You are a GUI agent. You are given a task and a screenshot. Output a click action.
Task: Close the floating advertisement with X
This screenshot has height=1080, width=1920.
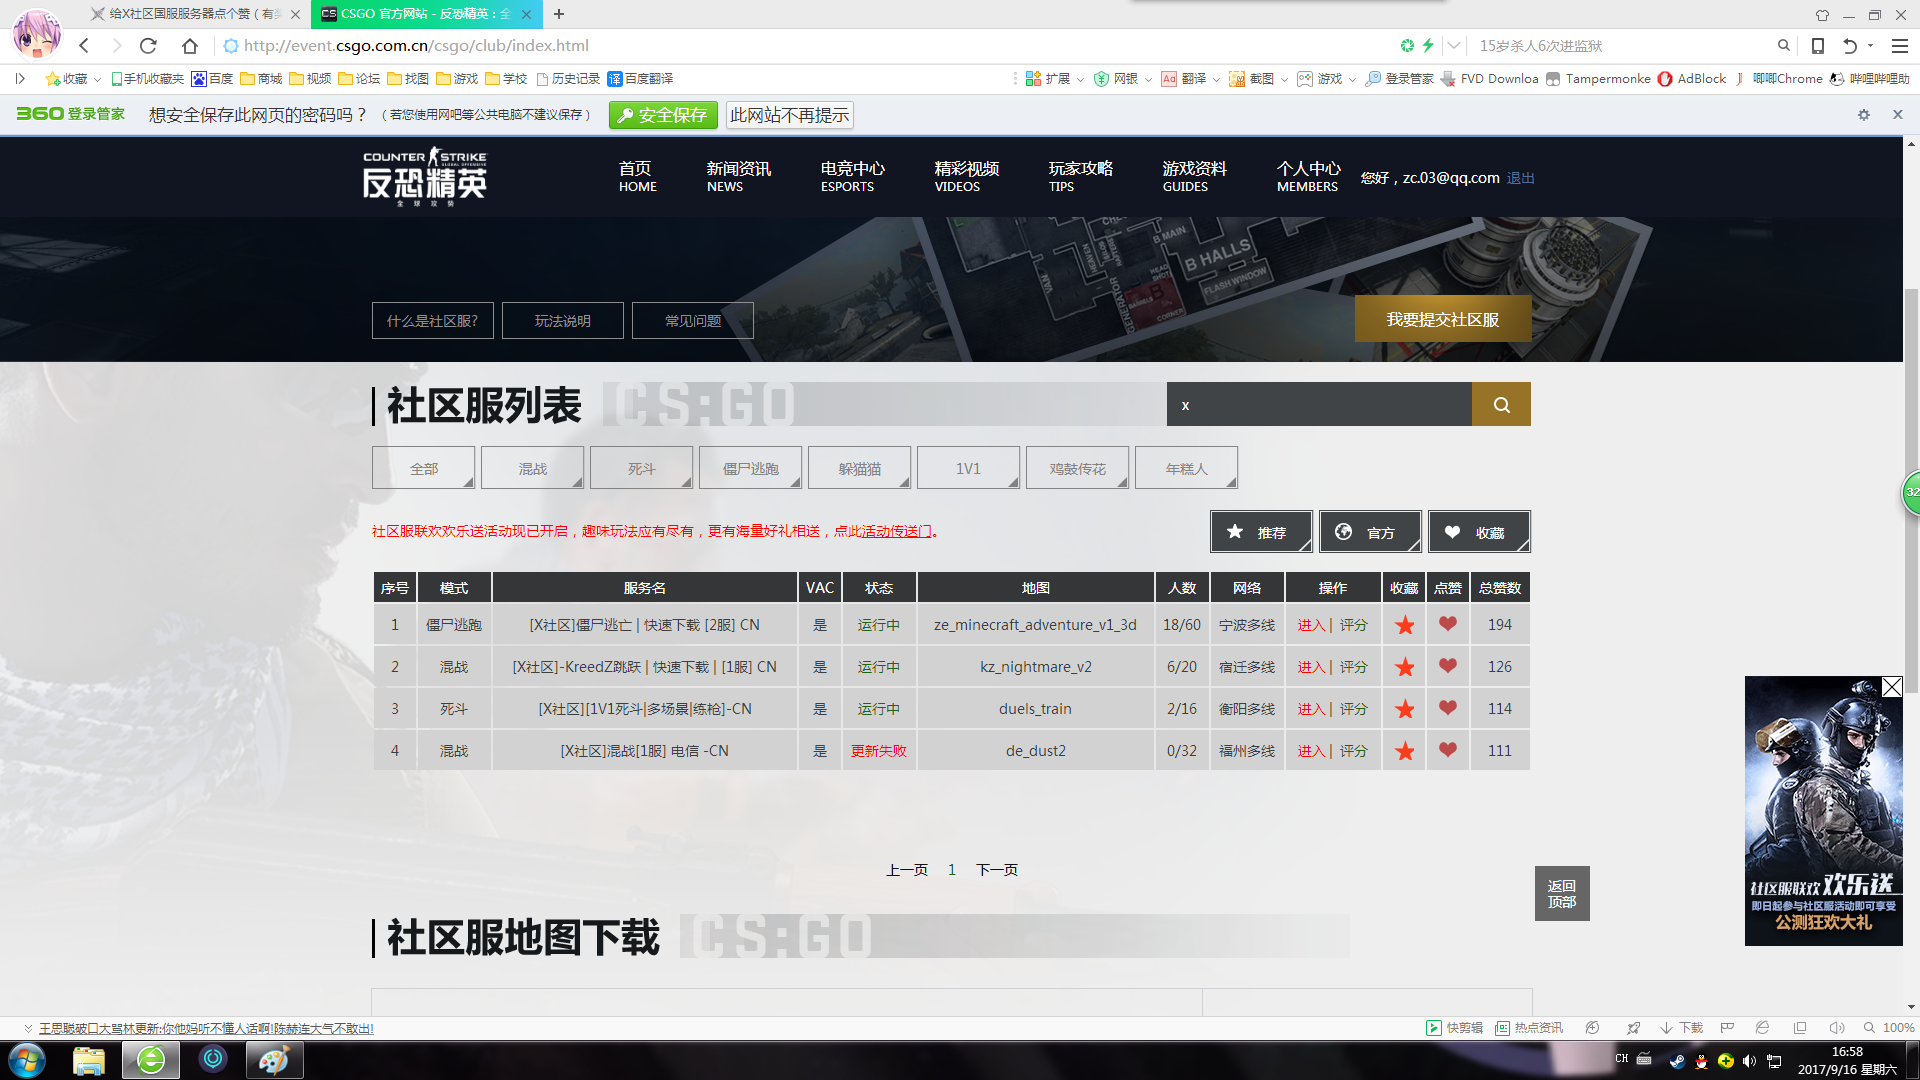tap(1891, 687)
